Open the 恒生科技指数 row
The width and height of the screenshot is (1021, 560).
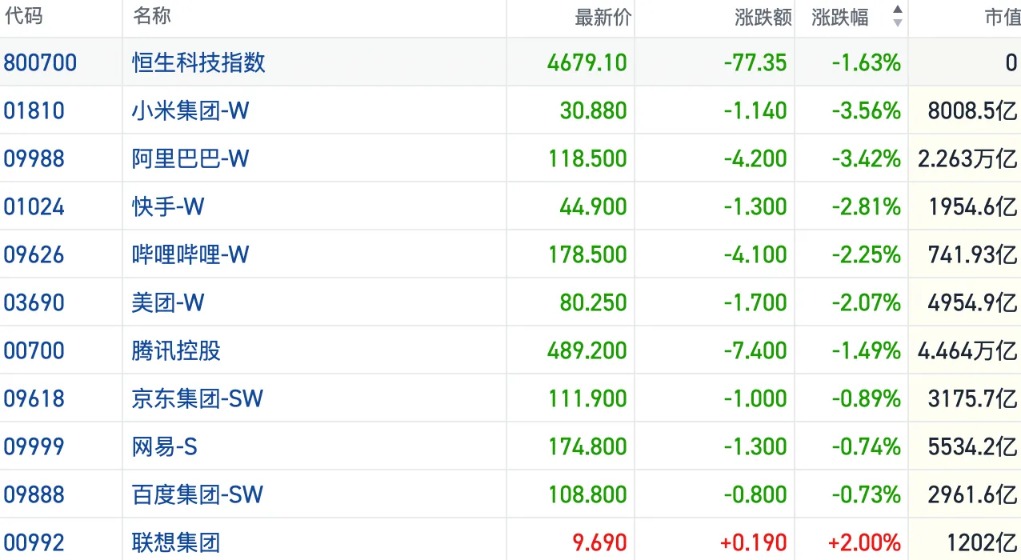tap(199, 62)
